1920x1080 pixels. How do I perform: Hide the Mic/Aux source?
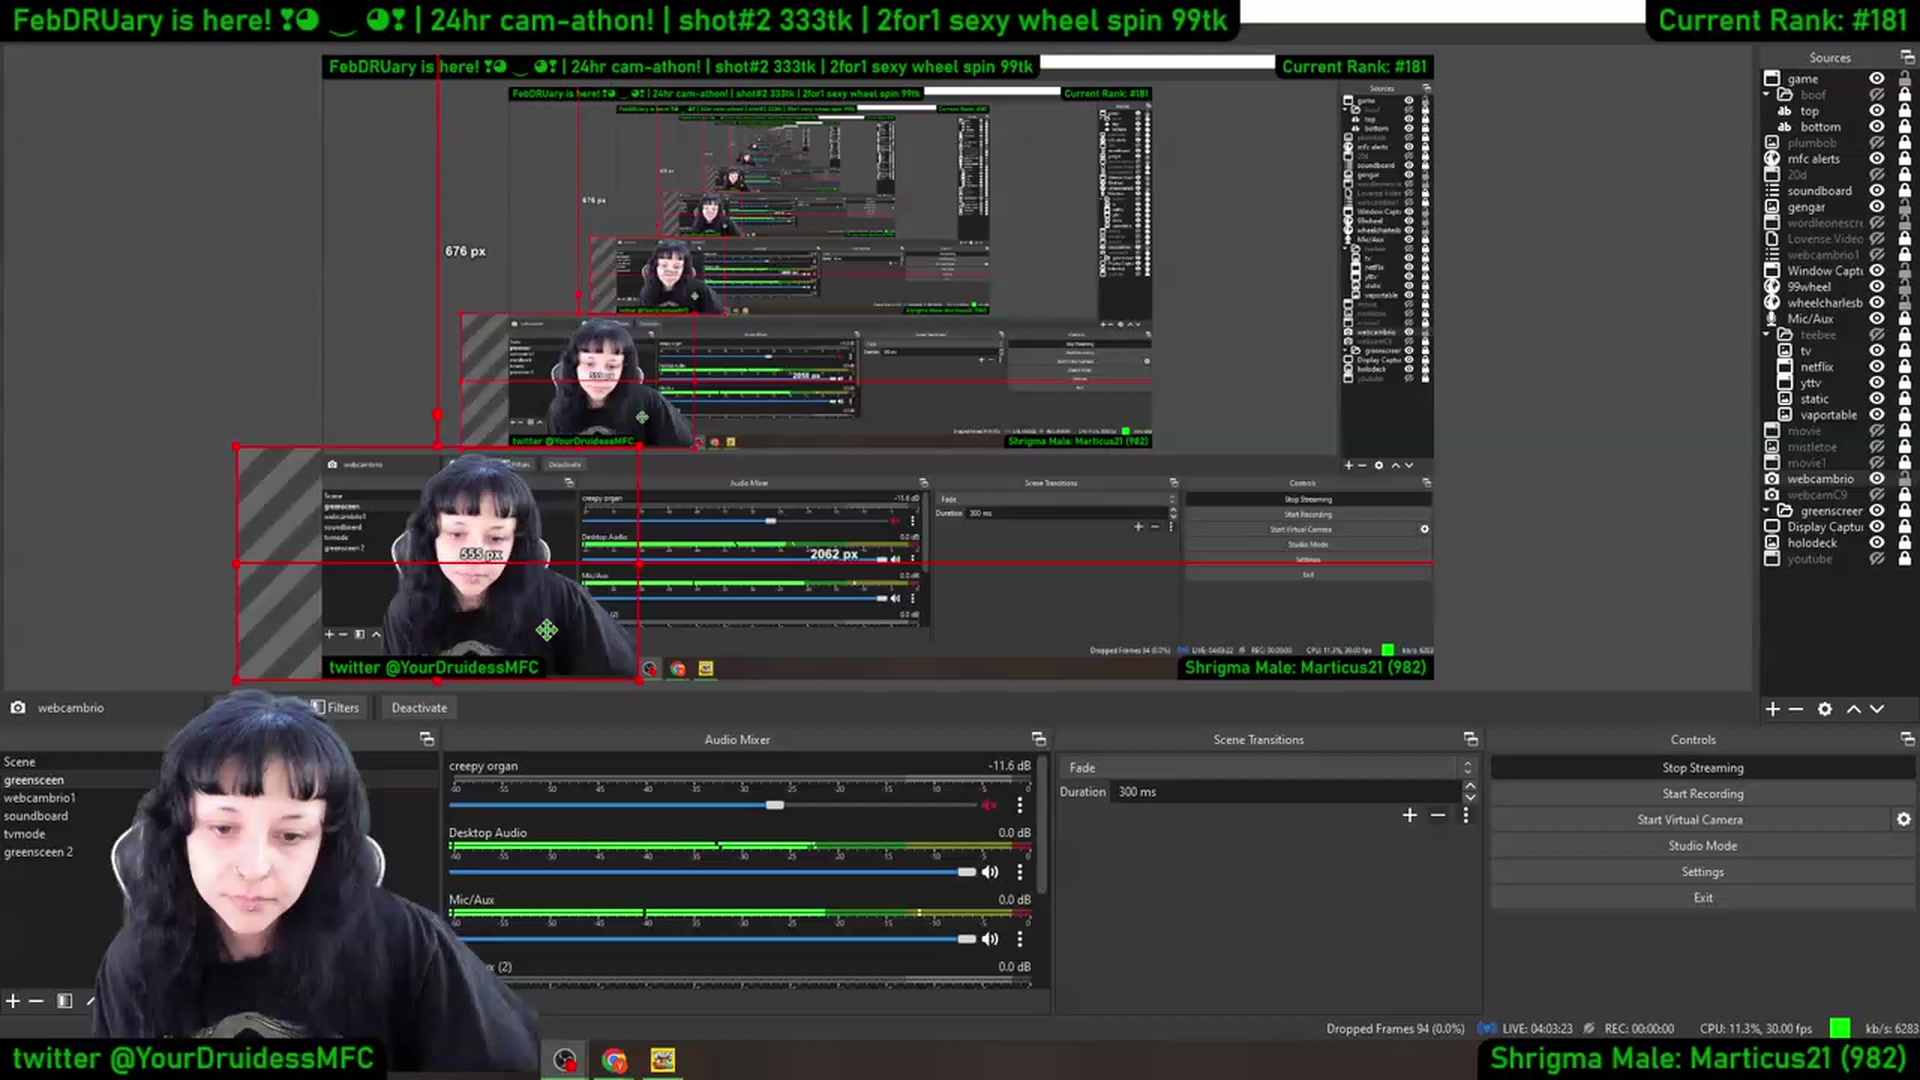tap(1877, 319)
